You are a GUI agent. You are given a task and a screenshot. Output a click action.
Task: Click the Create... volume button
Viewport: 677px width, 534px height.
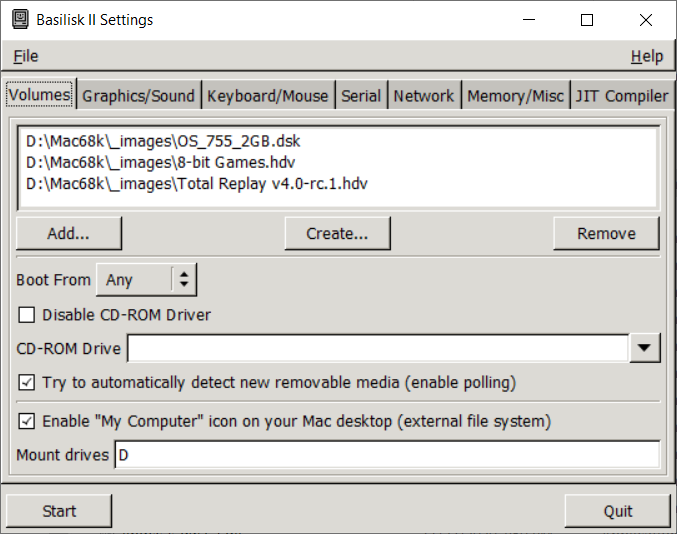click(337, 234)
